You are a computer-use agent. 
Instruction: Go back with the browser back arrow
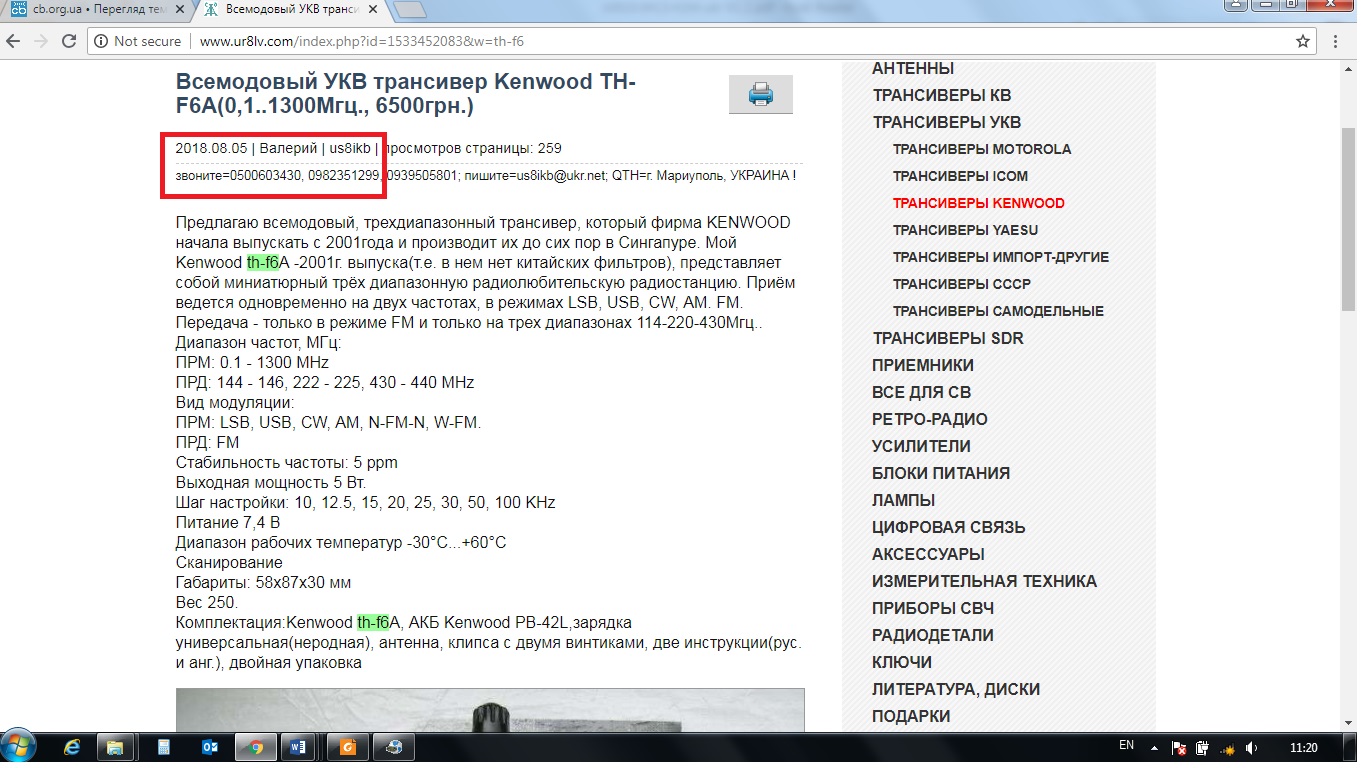pos(13,42)
